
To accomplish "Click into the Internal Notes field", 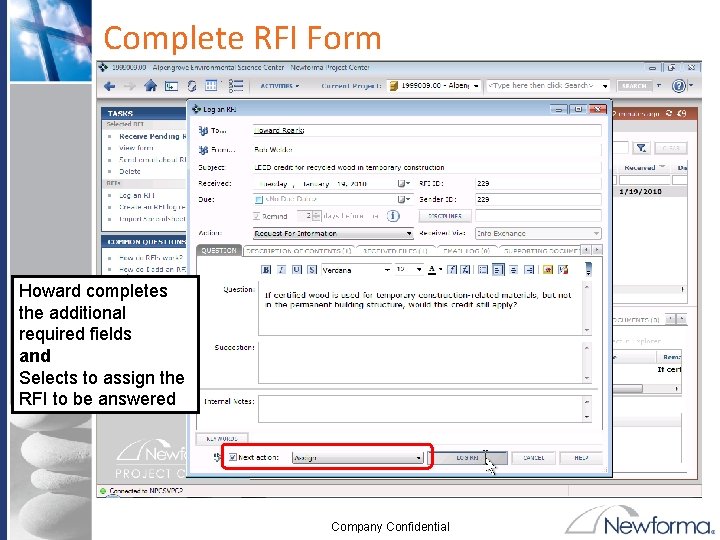I will pos(421,408).
